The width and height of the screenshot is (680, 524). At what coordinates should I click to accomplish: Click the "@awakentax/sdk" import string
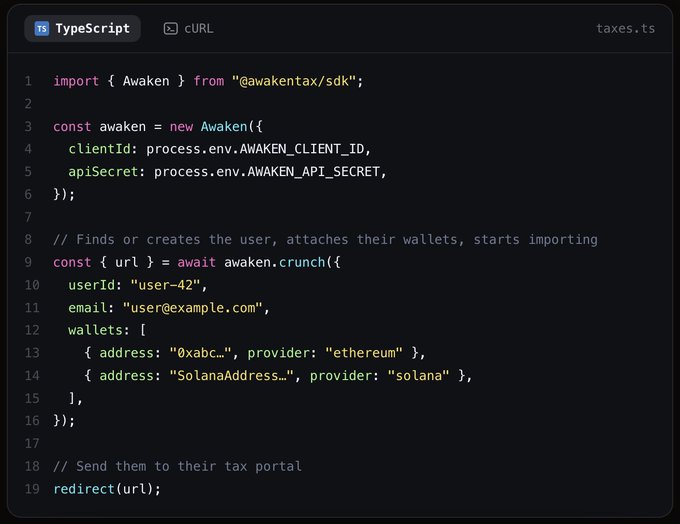point(294,81)
